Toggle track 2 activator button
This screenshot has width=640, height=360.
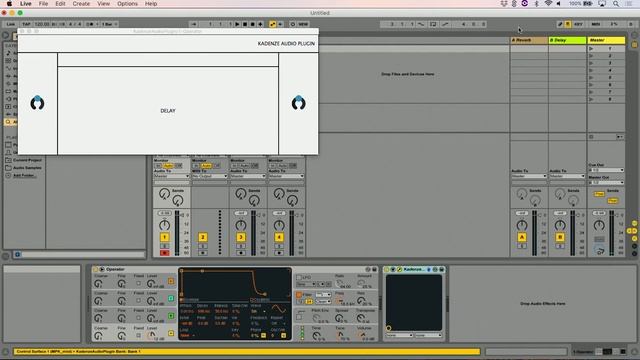[x=202, y=237]
